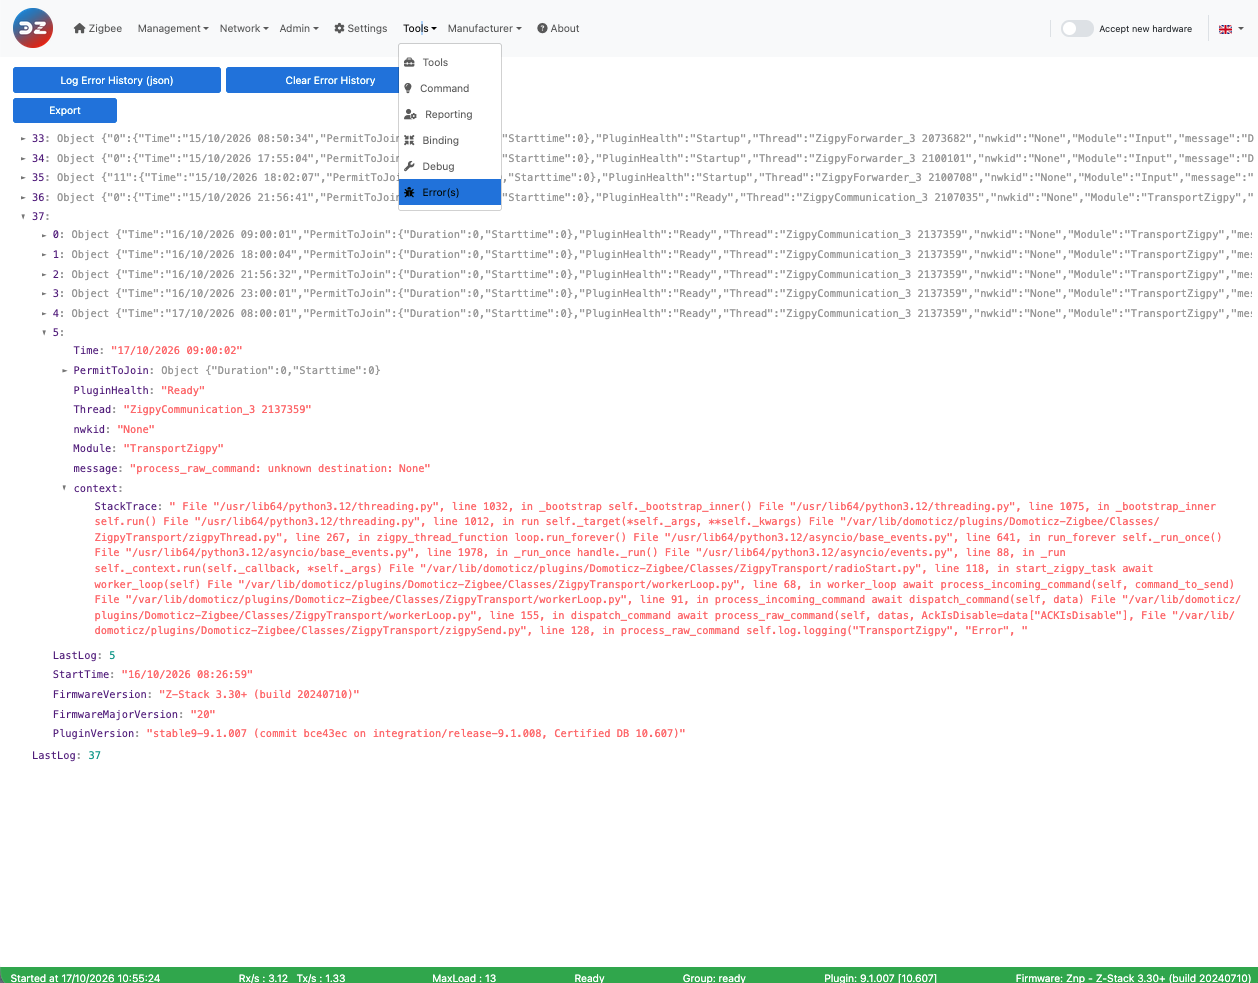This screenshot has width=1258, height=983.
Task: Click message "process_raw_command: unknown destination: None"
Action: tap(280, 468)
